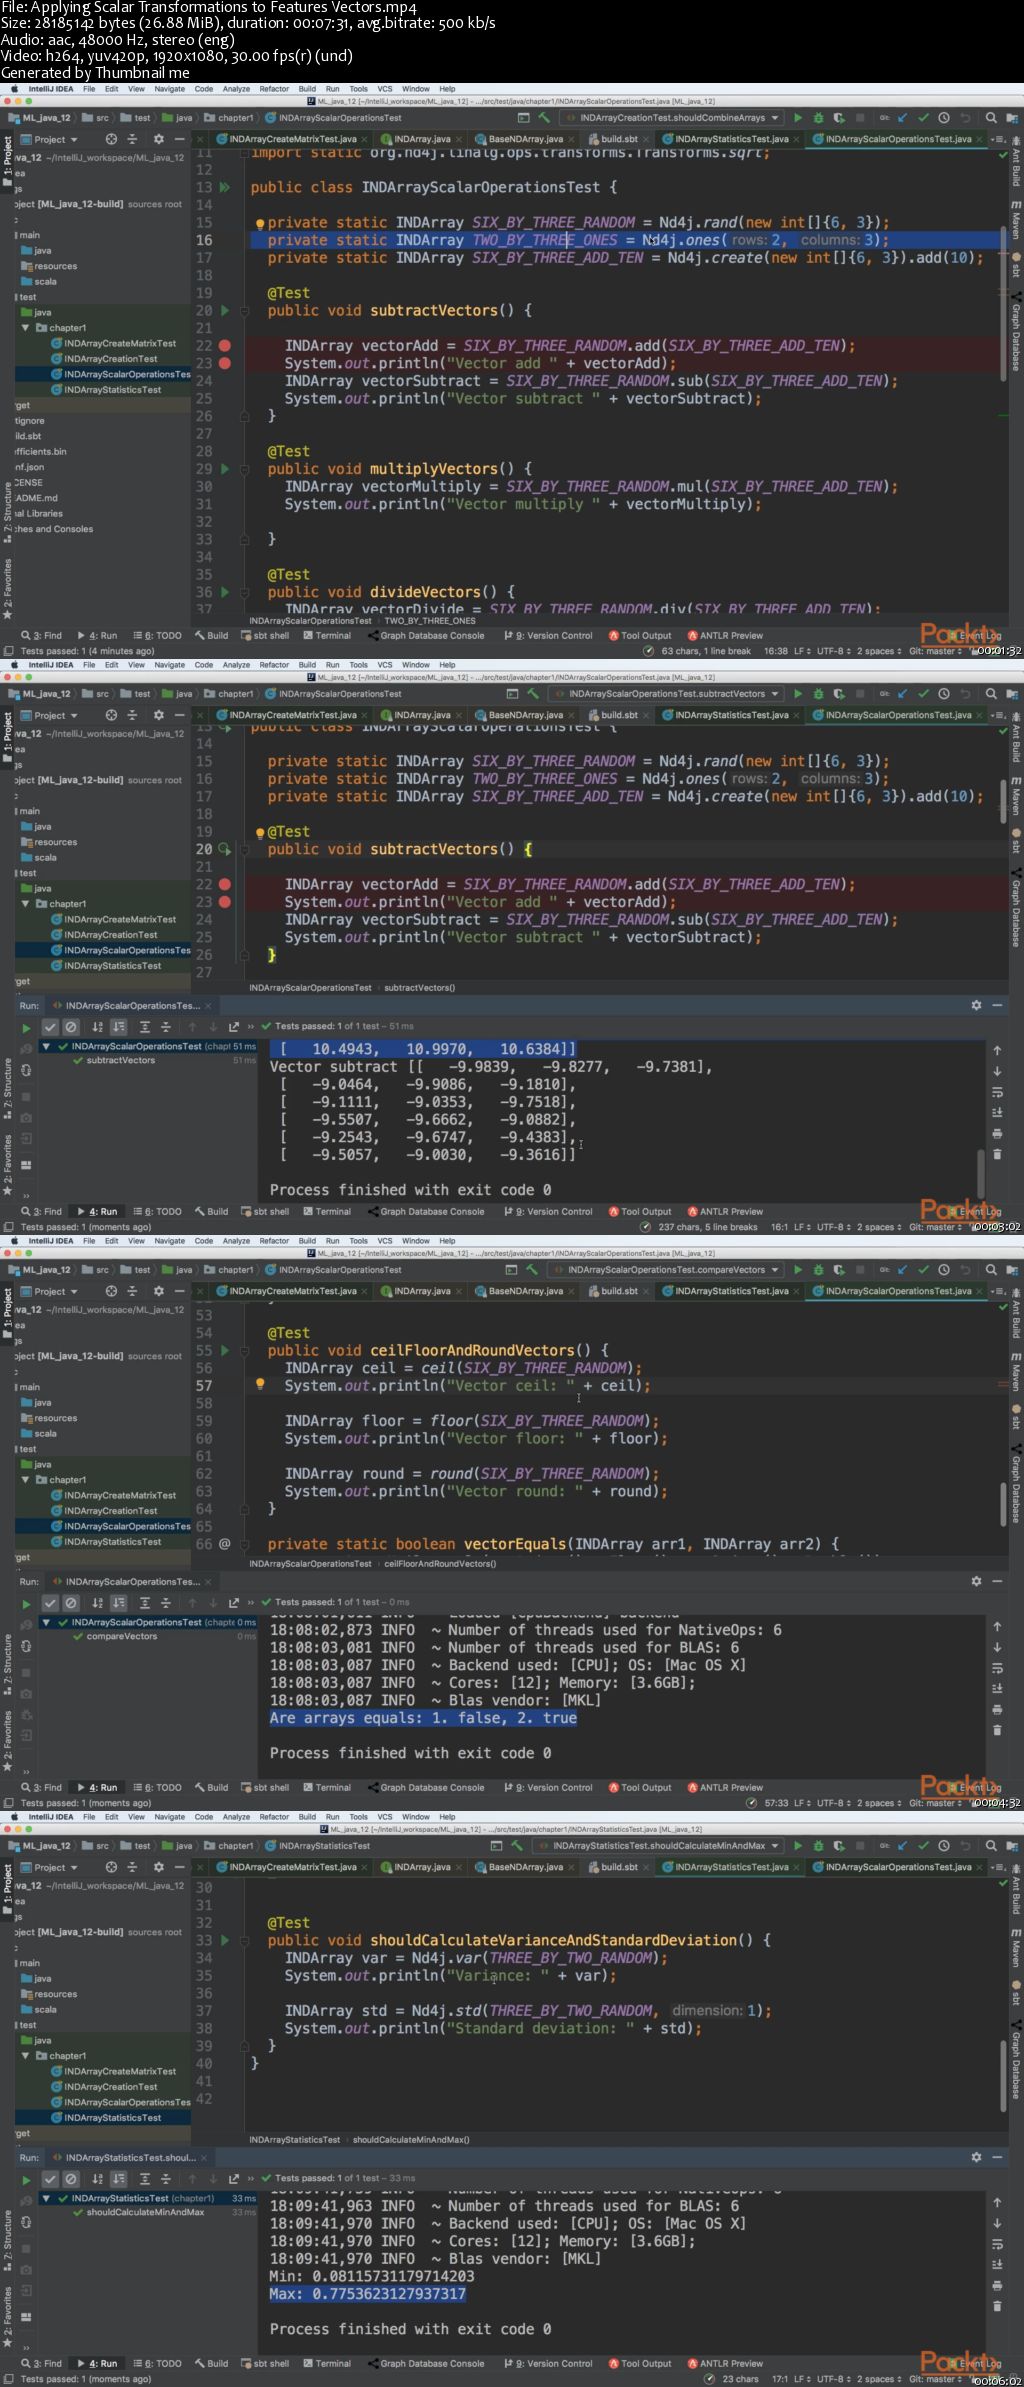Click the debug bug icon beside the subtractVectors run configuration

click(818, 694)
